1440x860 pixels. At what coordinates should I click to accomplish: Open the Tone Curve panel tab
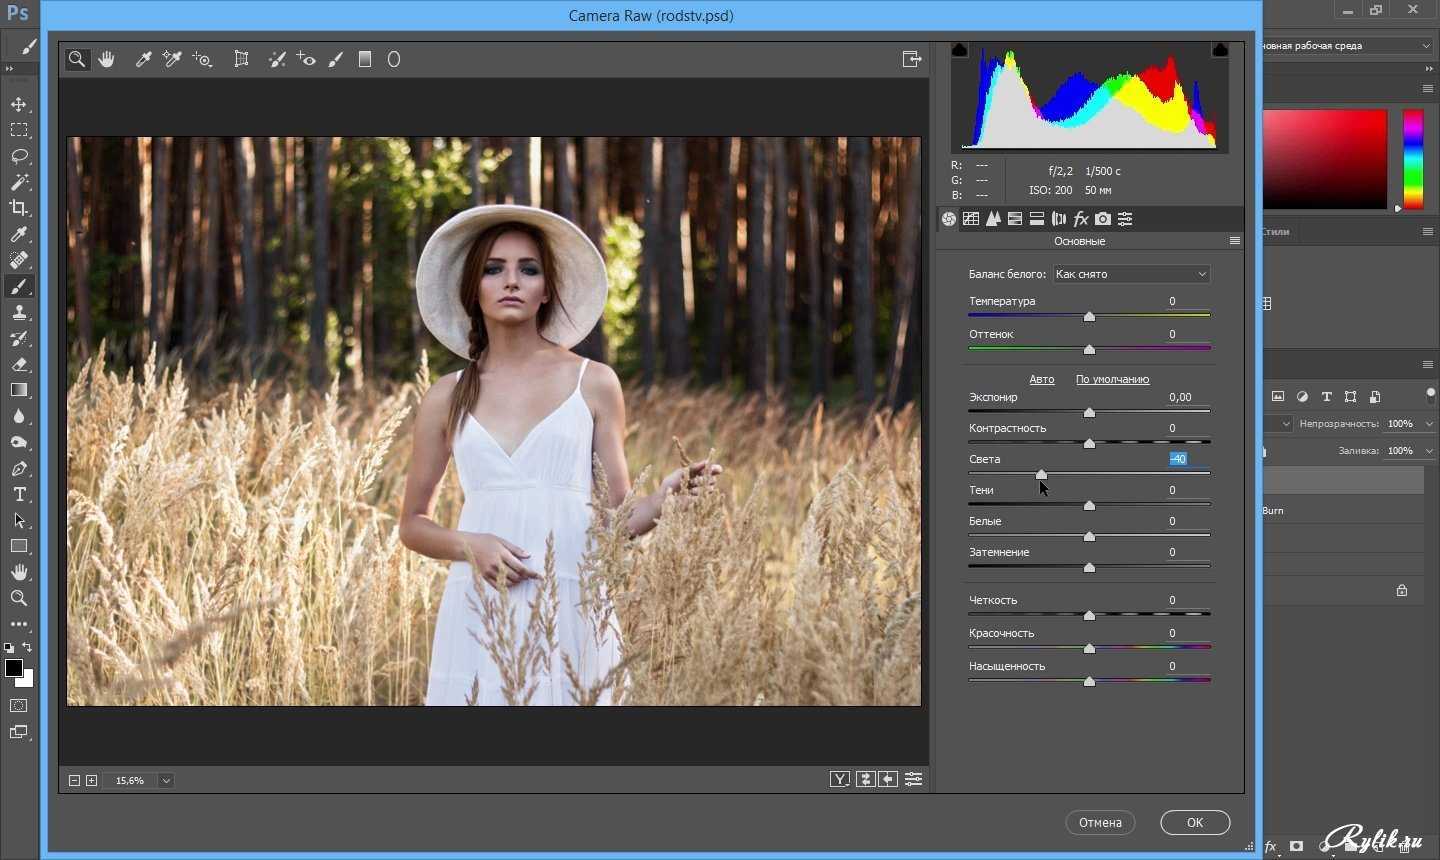[971, 219]
